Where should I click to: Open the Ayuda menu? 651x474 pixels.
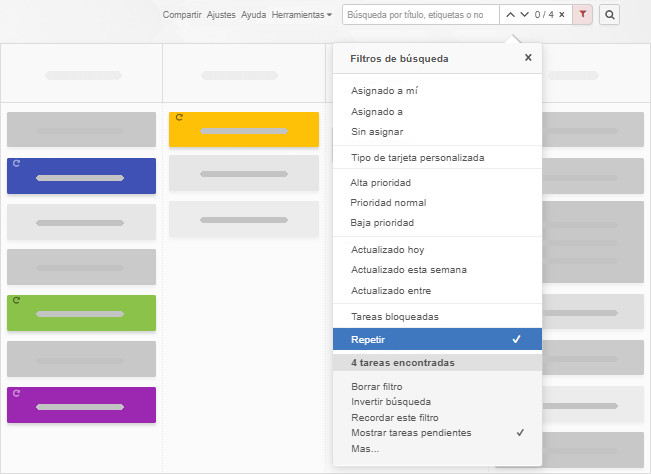coord(254,15)
